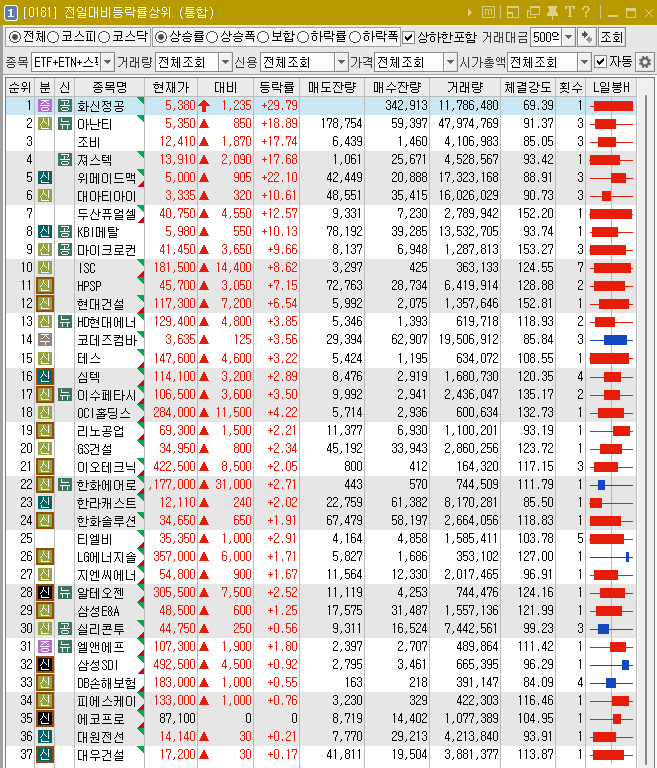Viewport: 657px width, 768px height.
Task: Open the 종목 ETF+ETN+스팩 dropdown
Action: (x=107, y=62)
